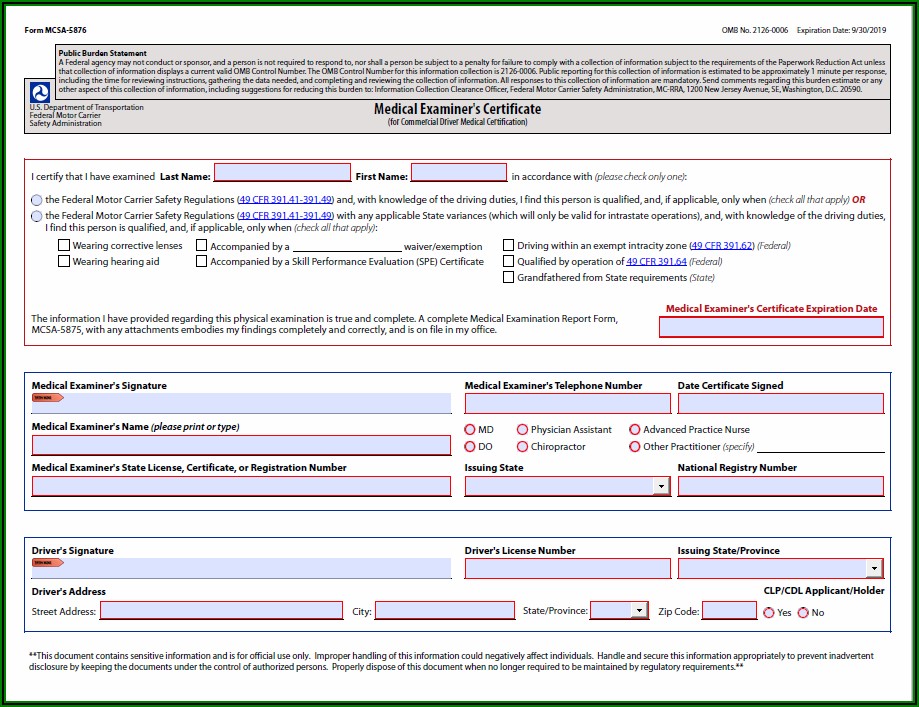This screenshot has width=919, height=707.
Task: Follow the 49 CFR 391.64 link
Action: (656, 261)
